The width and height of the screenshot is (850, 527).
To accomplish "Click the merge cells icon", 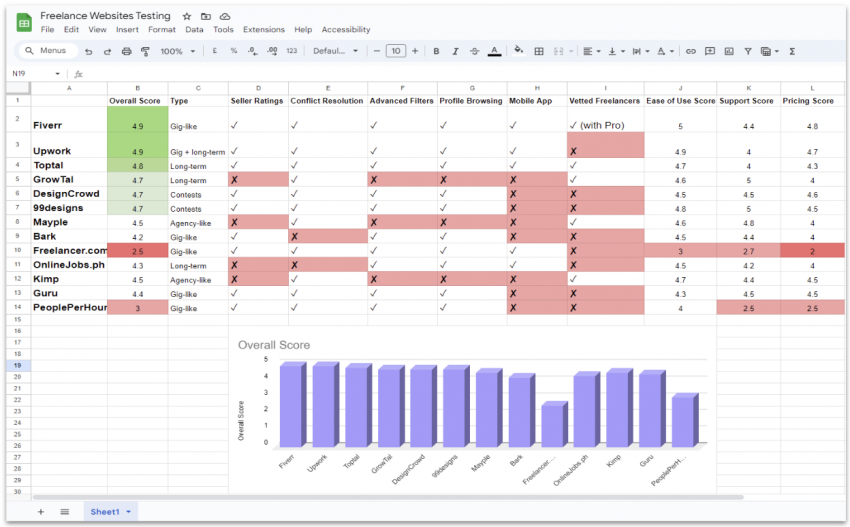I will point(558,51).
